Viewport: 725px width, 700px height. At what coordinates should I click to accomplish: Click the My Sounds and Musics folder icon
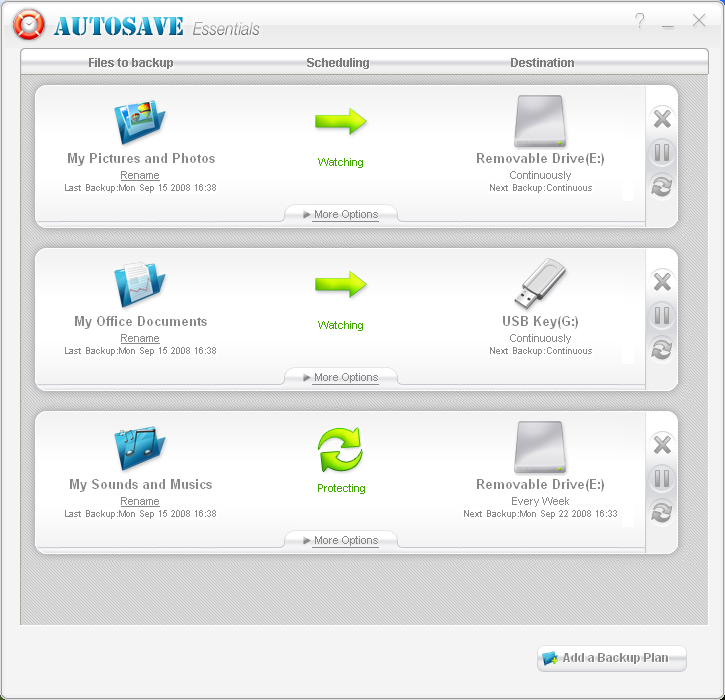point(139,448)
